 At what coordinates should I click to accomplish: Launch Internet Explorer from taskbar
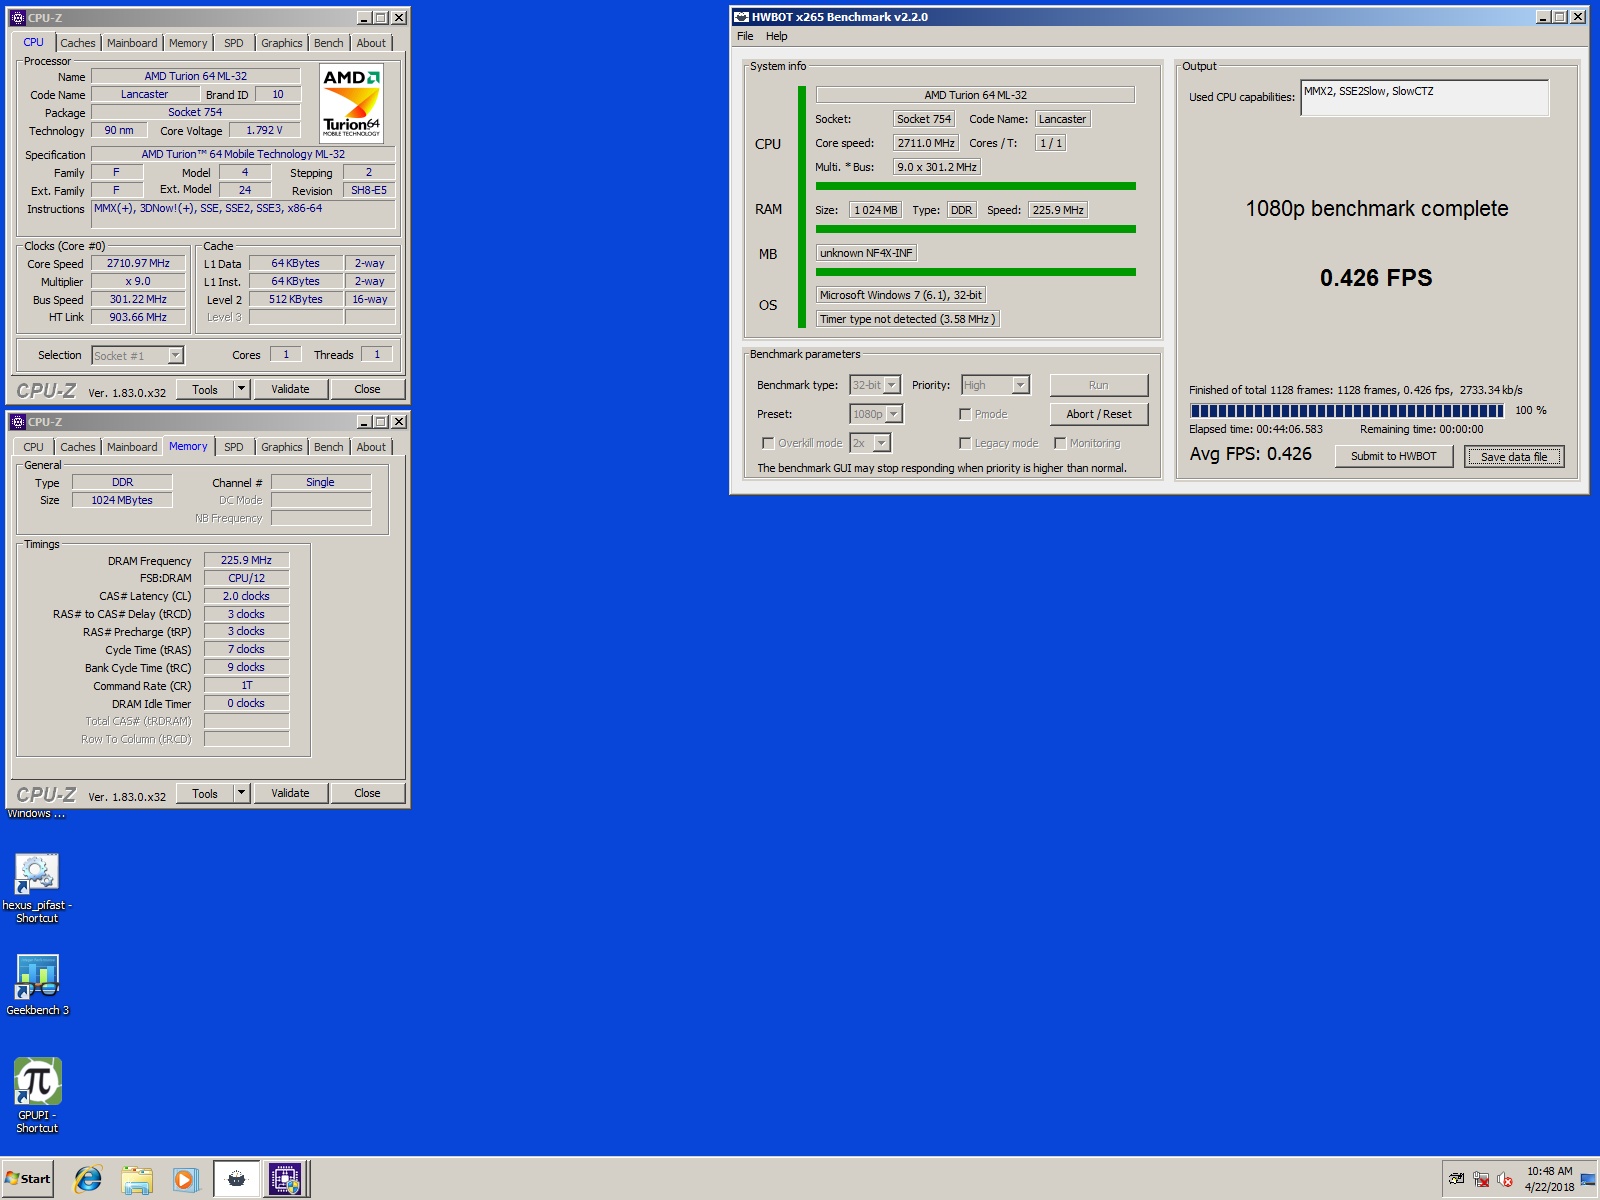(88, 1179)
